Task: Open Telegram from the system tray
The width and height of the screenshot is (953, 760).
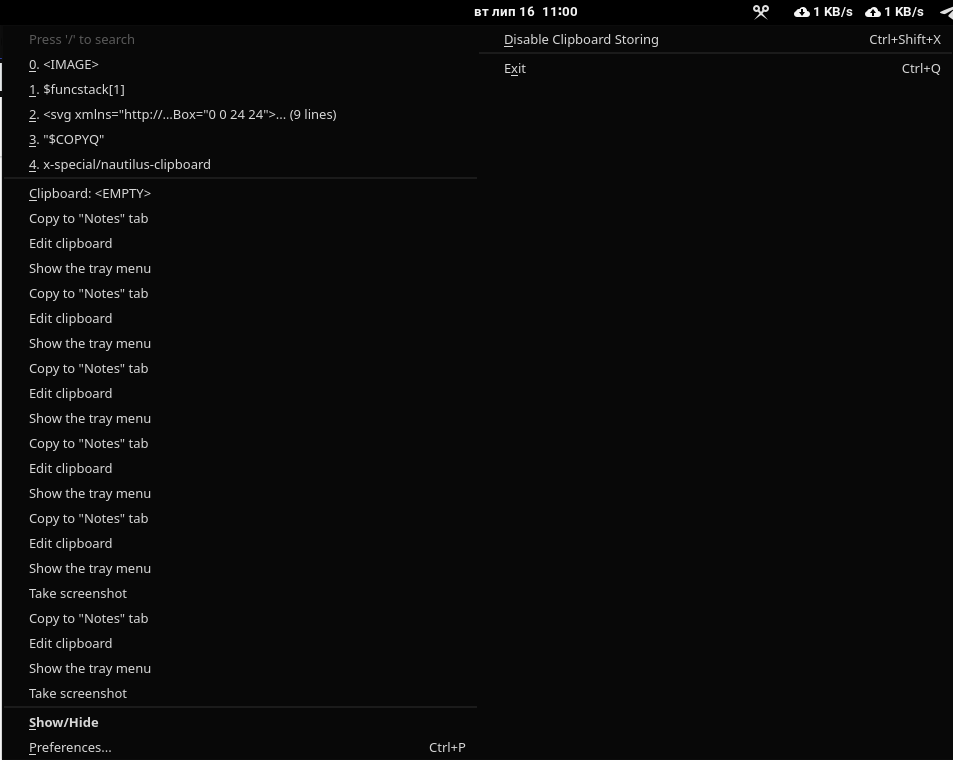Action: [945, 12]
